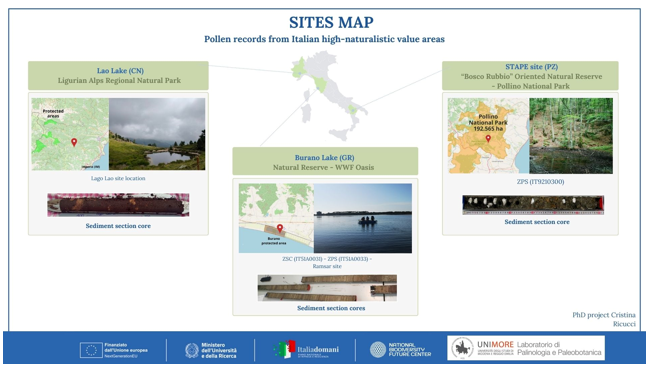Click the European Union flag logo
The width and height of the screenshot is (655, 381).
(x=91, y=350)
